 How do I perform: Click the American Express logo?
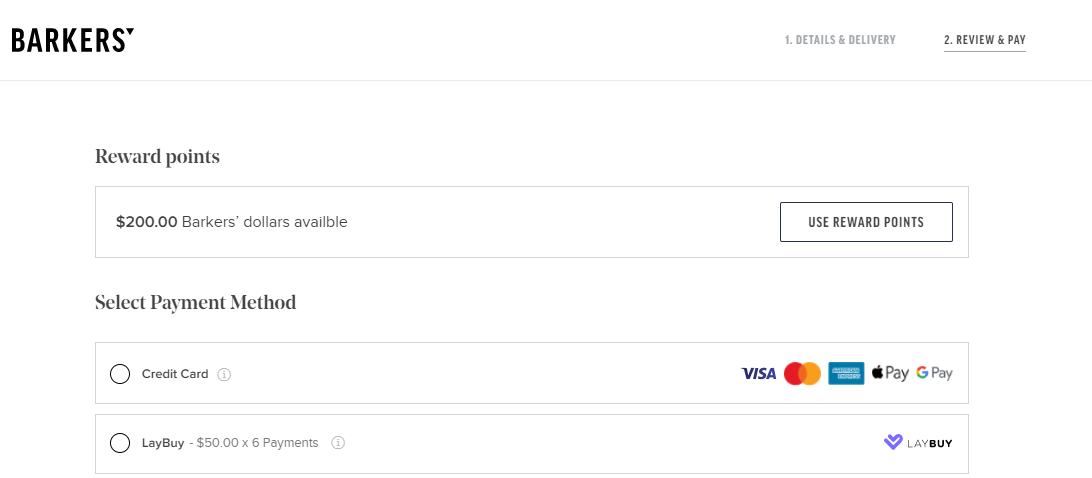click(846, 373)
